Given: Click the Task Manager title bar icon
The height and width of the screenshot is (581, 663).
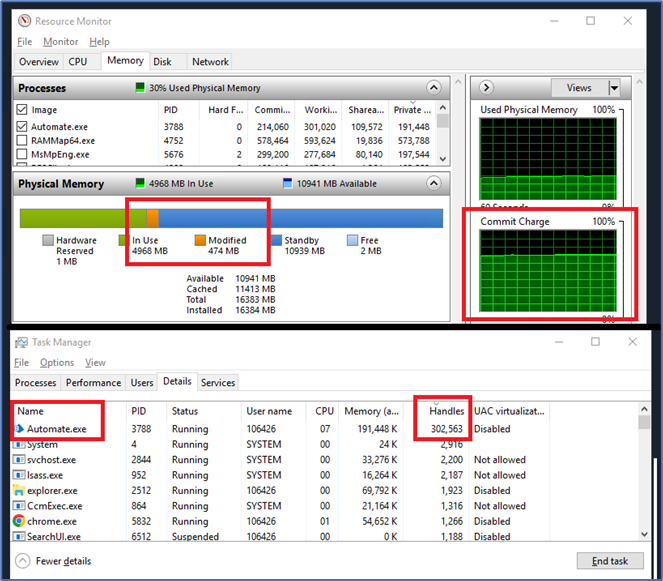Looking at the screenshot, I should click(x=21, y=342).
